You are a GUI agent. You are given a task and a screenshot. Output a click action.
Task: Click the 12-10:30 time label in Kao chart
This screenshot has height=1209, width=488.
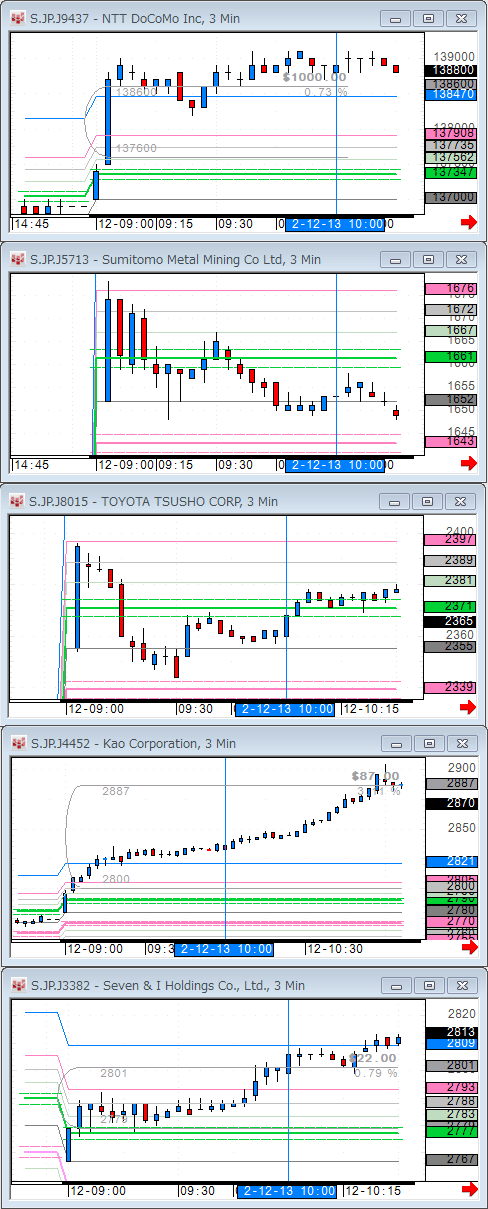point(336,949)
